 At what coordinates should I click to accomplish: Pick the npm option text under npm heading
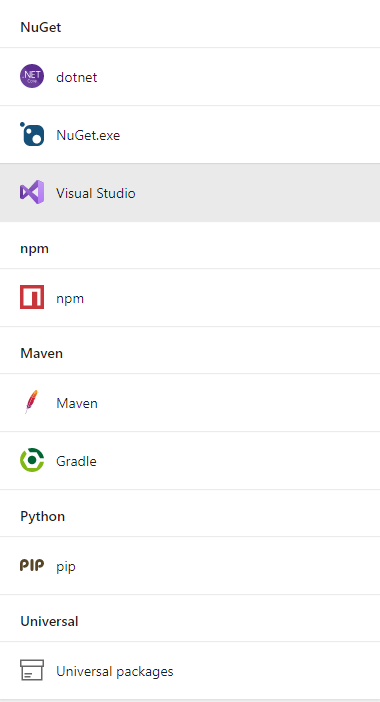pos(70,299)
